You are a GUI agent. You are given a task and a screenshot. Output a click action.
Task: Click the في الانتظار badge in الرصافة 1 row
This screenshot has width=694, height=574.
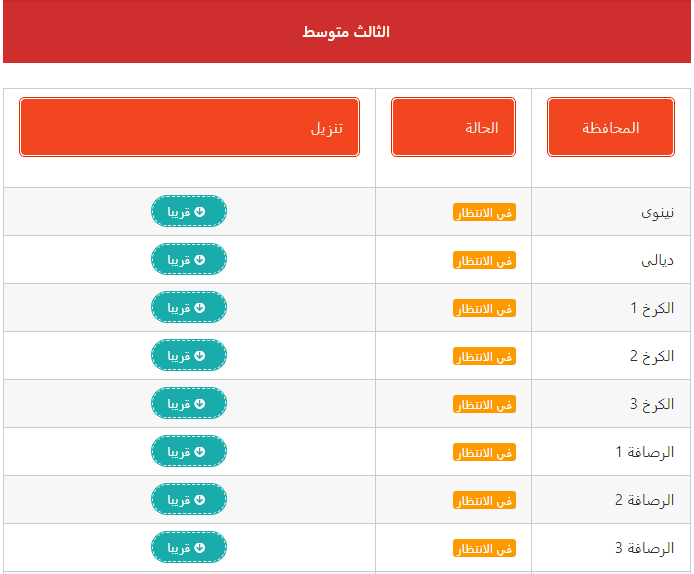coord(484,452)
